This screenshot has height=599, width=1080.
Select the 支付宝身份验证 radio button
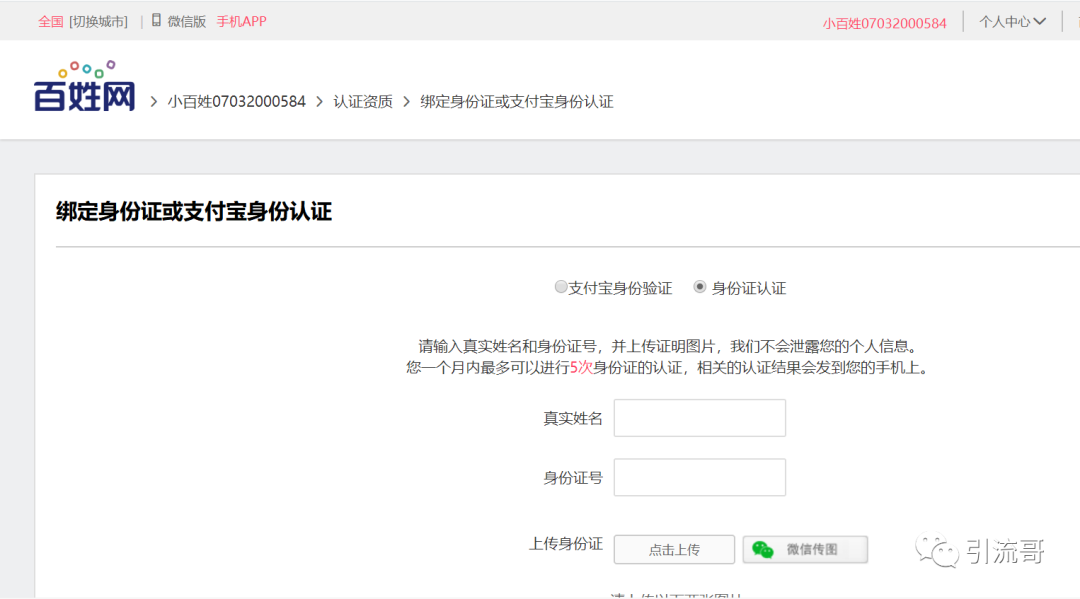point(561,288)
